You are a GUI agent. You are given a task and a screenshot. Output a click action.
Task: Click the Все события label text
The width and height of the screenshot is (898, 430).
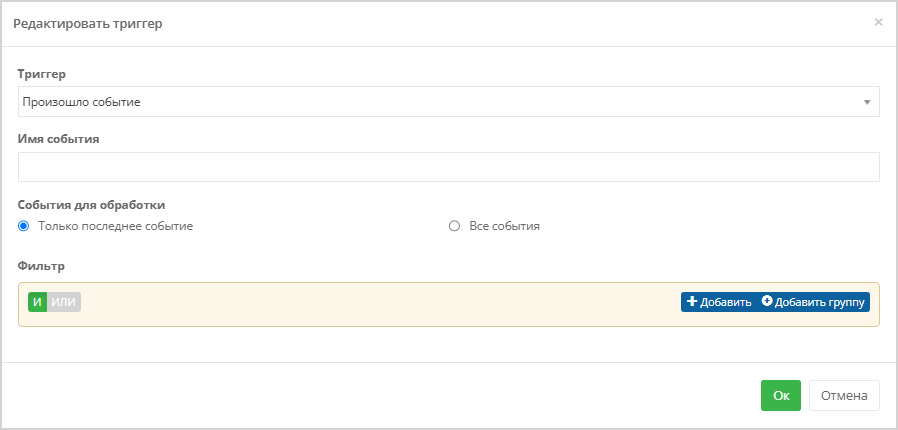pos(505,226)
